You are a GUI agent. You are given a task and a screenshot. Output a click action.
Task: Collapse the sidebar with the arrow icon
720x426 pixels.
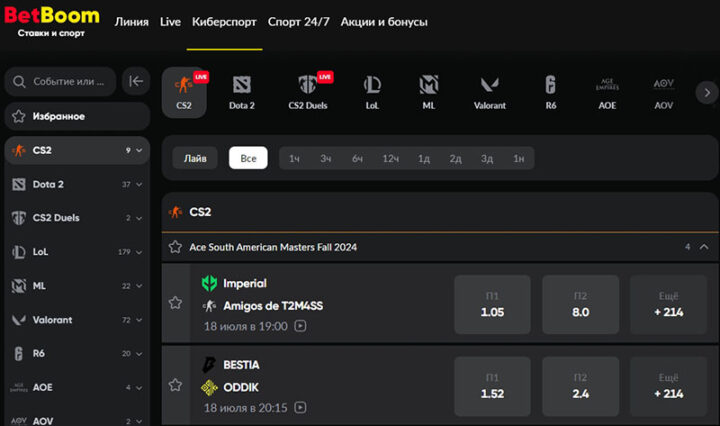[x=136, y=82]
